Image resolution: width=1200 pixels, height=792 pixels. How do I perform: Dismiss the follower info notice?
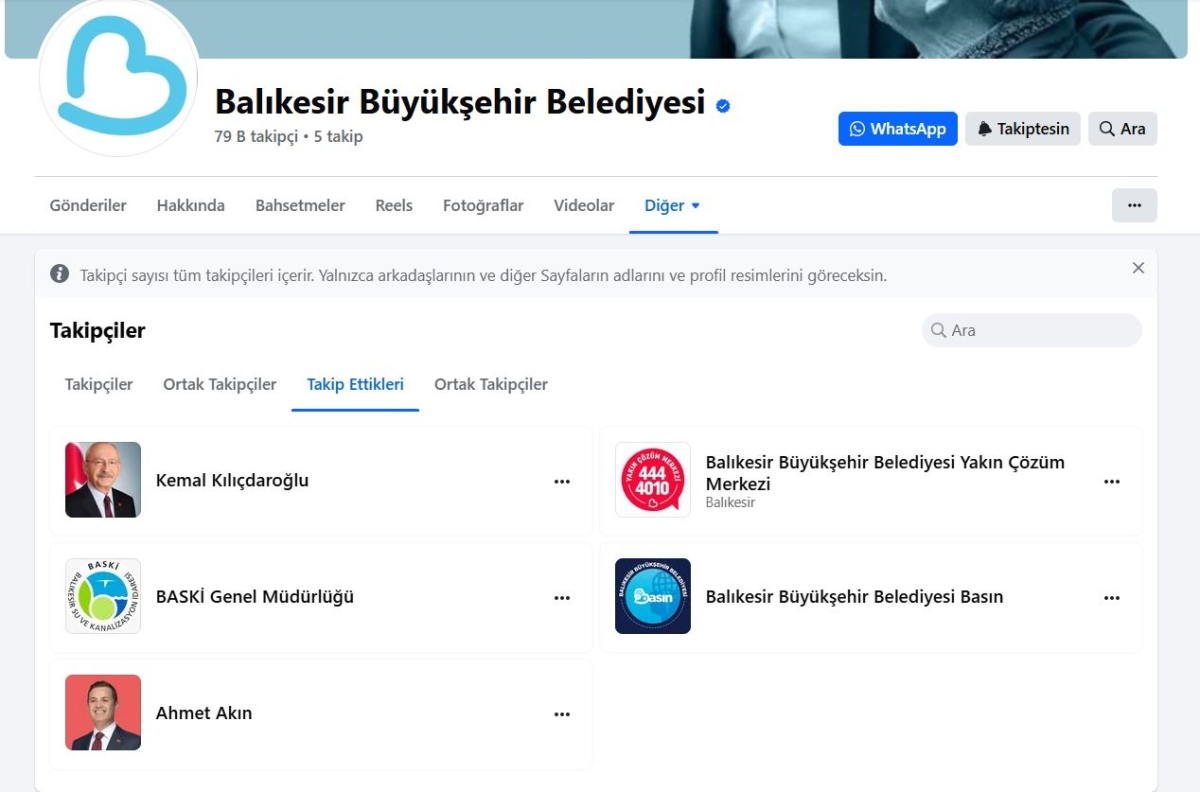(x=1138, y=268)
